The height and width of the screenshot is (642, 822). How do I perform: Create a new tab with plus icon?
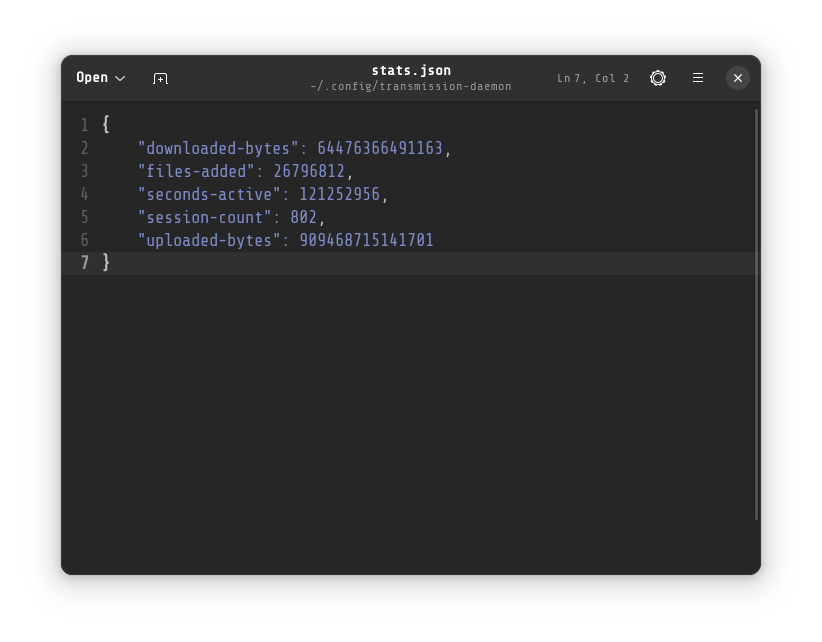(160, 78)
